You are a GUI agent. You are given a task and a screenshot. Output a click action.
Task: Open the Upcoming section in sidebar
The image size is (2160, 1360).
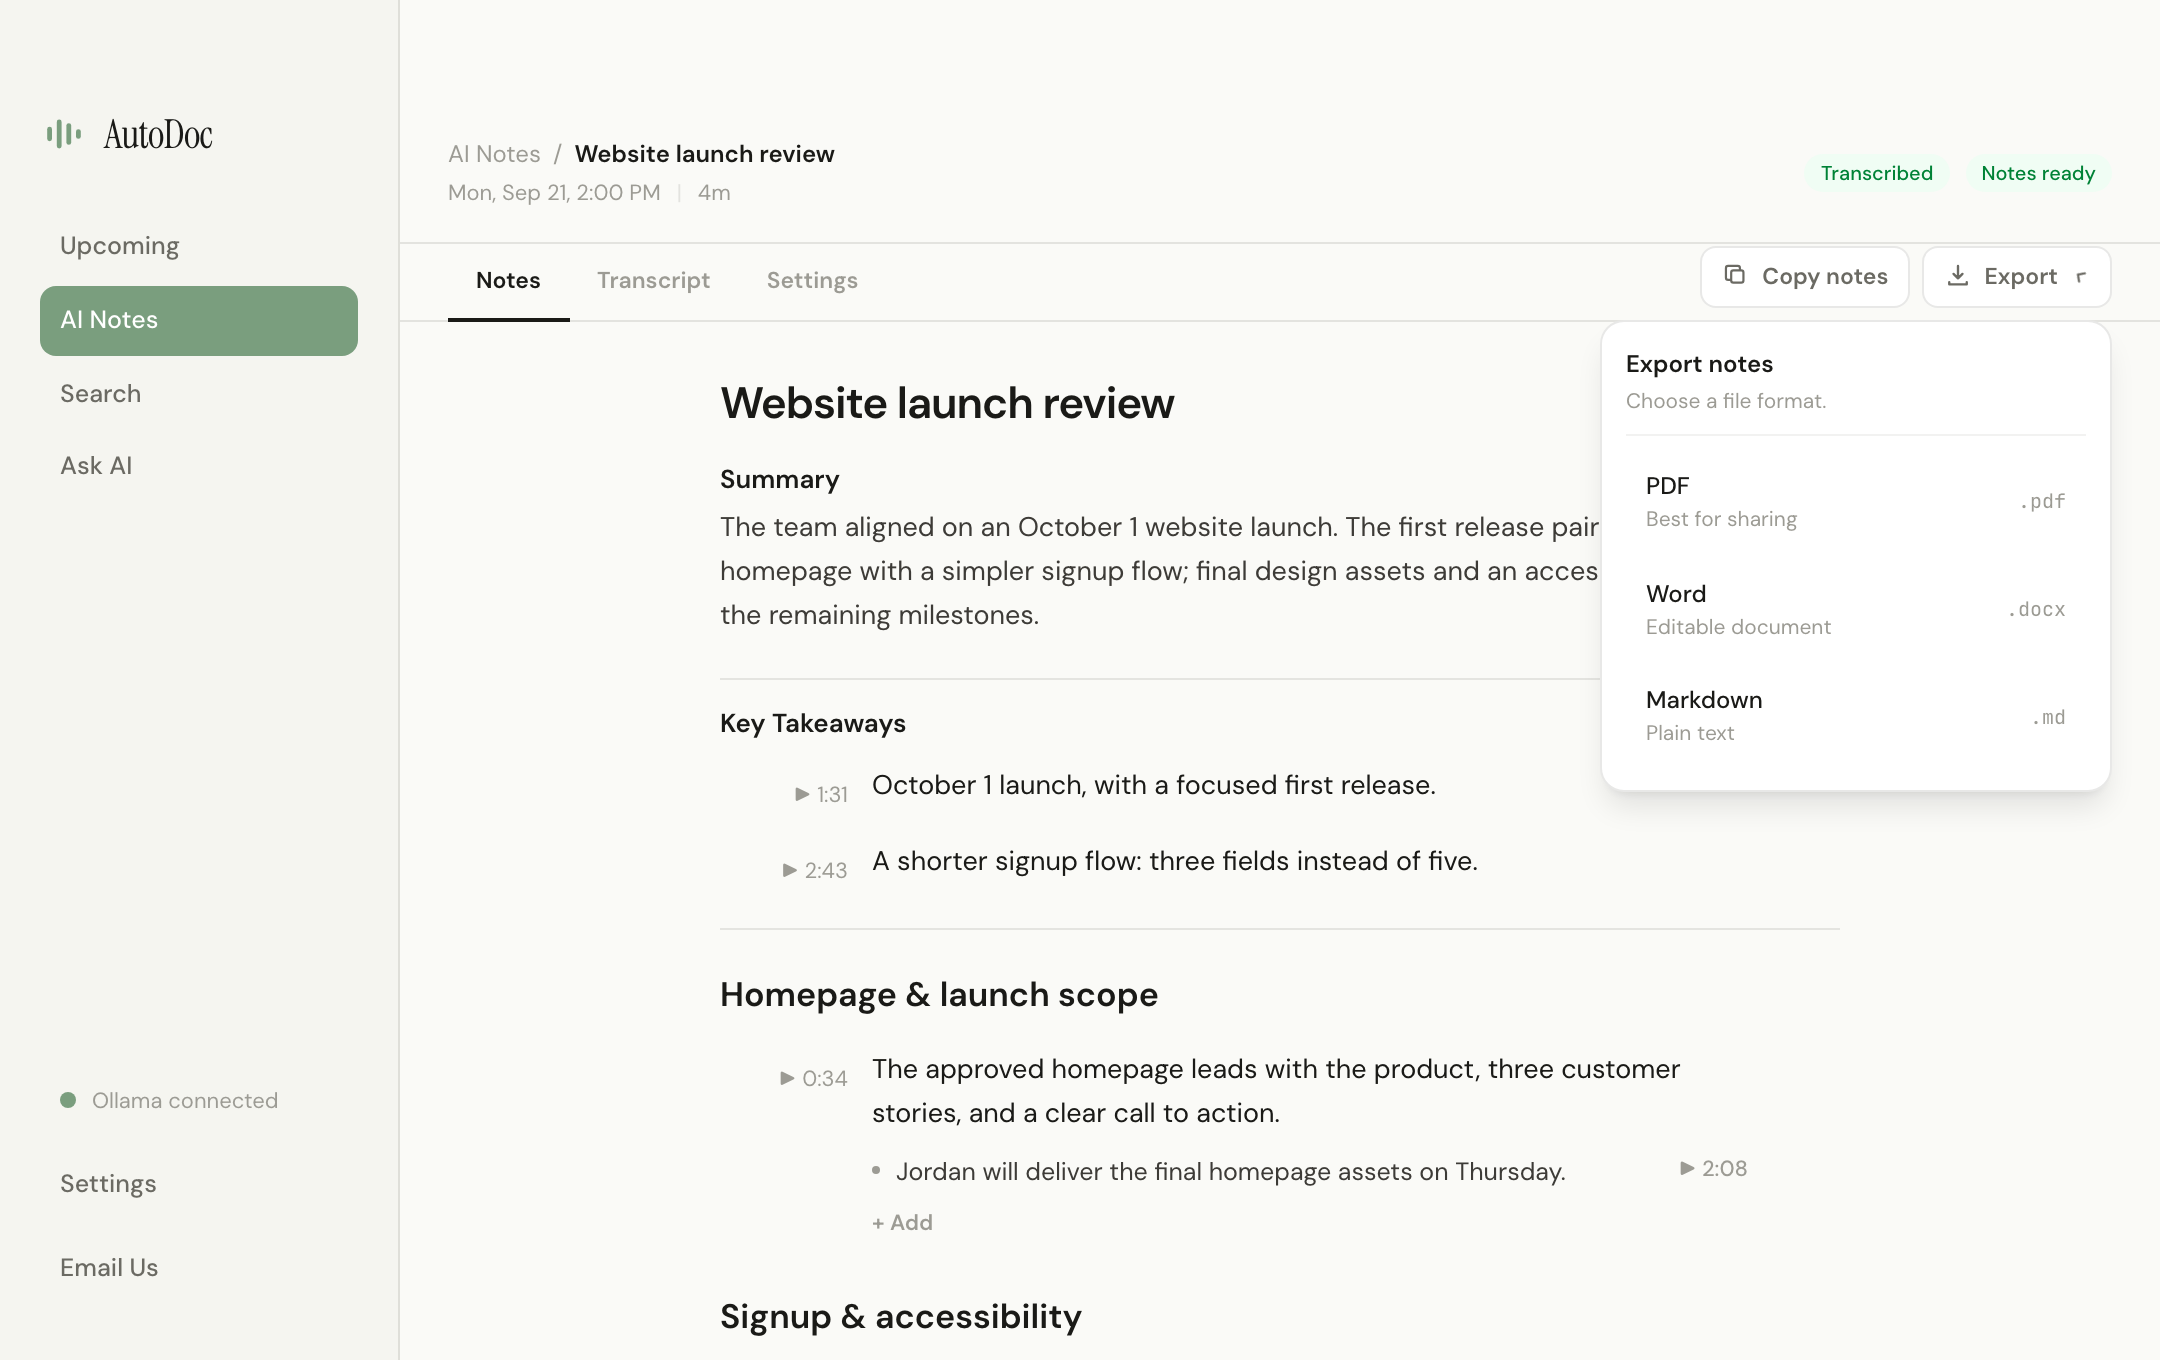[199, 246]
